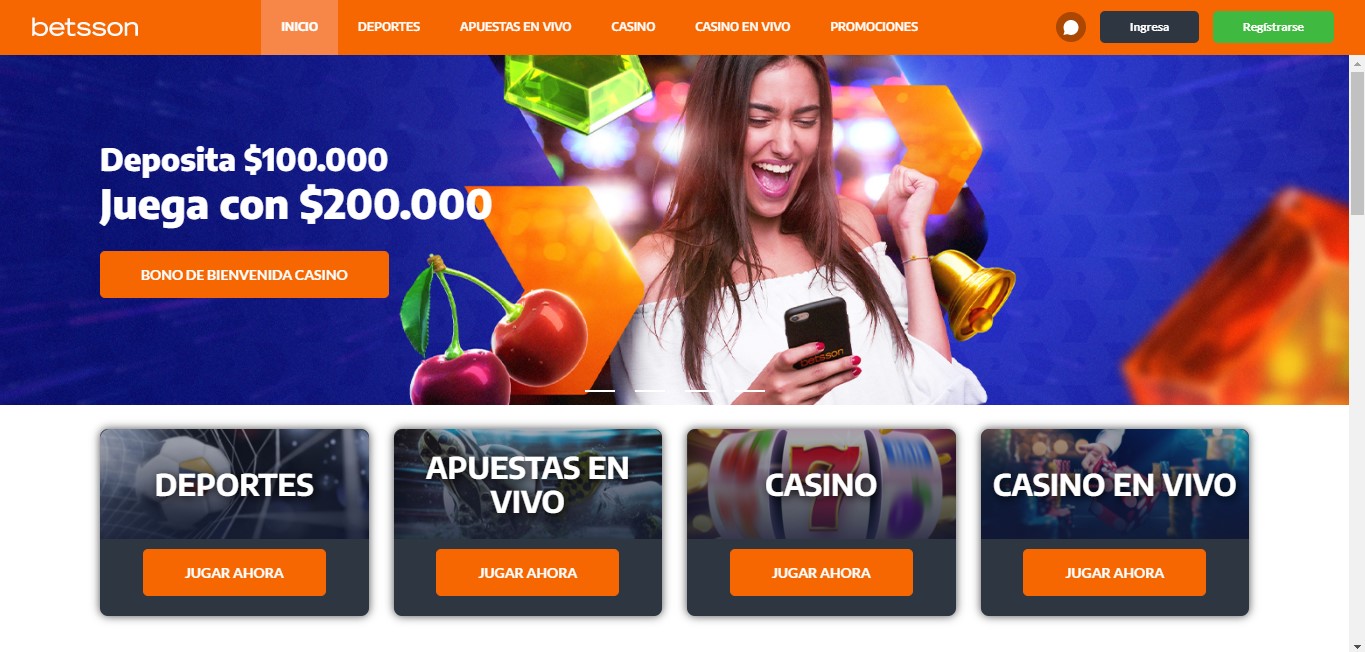Open the Casino en Vivo card image
The width and height of the screenshot is (1365, 652).
point(1115,484)
